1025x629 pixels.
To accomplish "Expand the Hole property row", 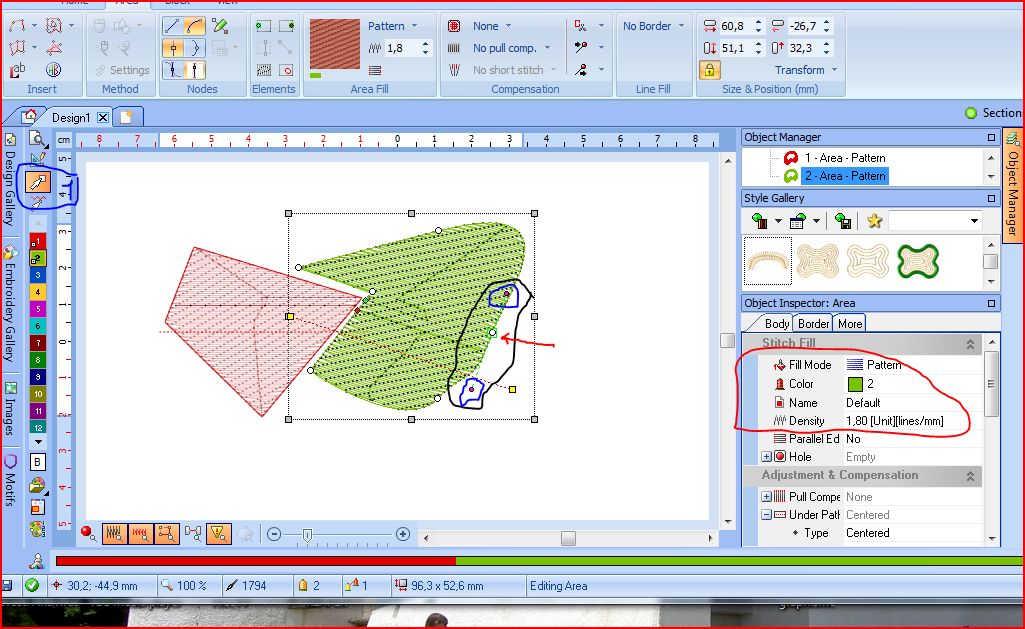I will 766,456.
